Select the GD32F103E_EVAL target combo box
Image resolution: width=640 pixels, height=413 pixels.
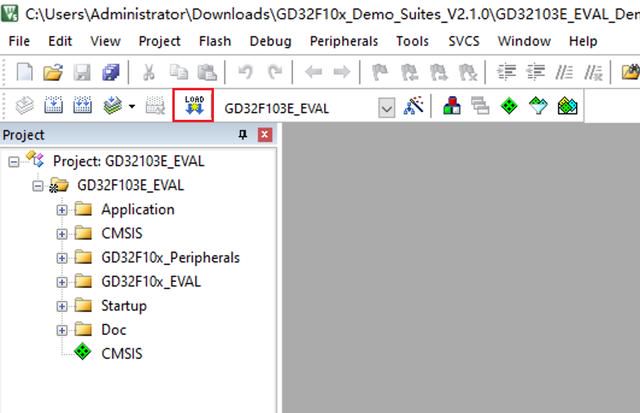[308, 108]
